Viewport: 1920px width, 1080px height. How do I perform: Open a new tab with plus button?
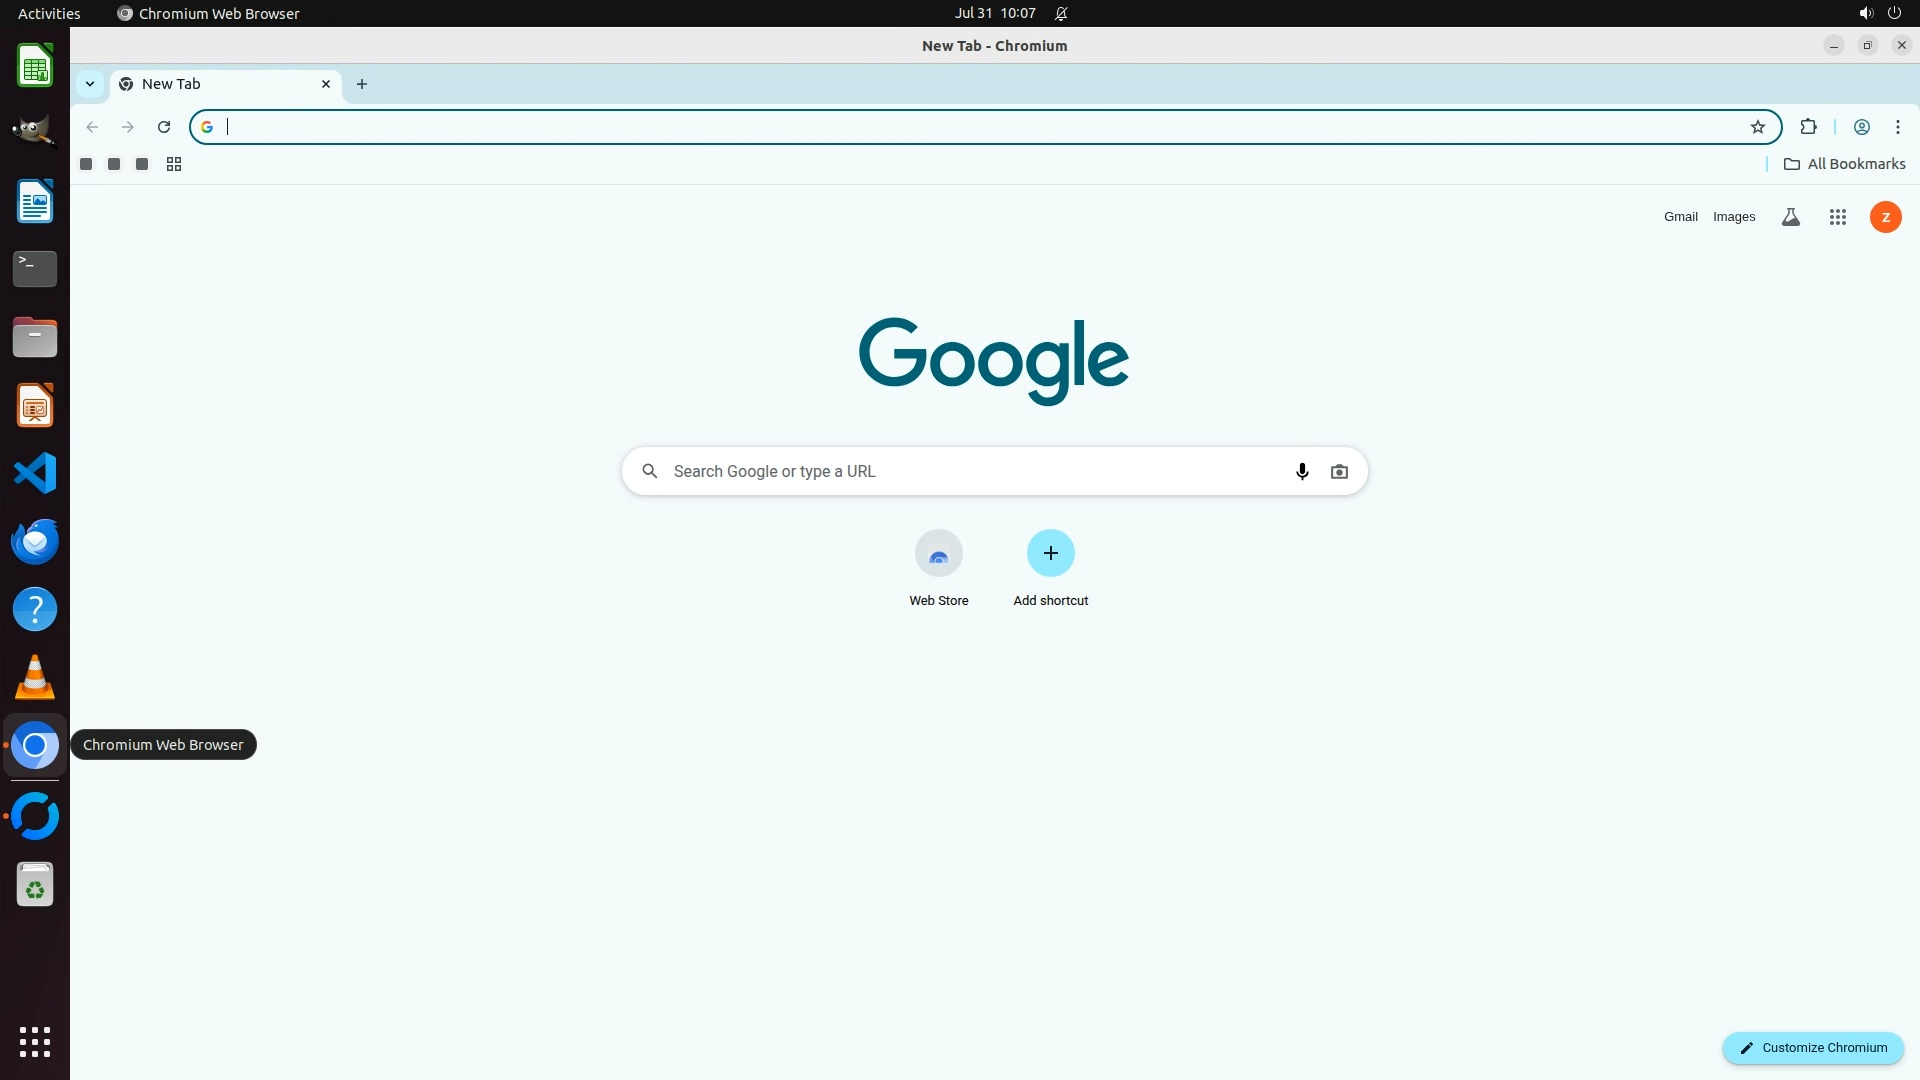[362, 84]
